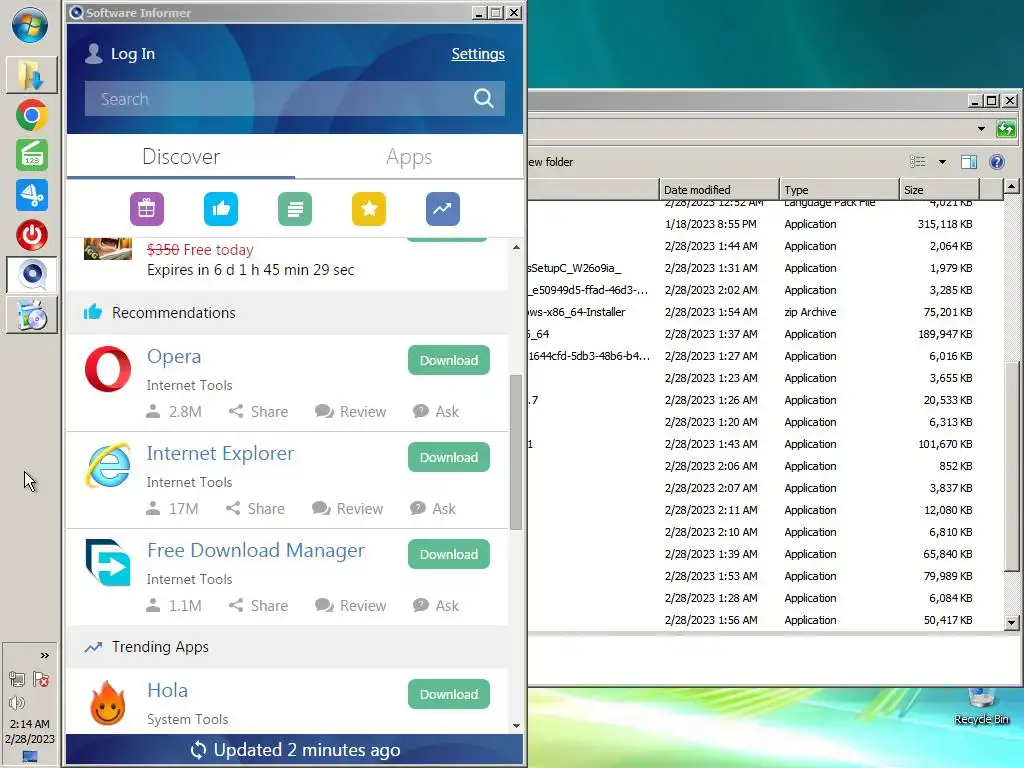Screen dimensions: 1024x768
Task: Open Chrome from the left taskbar
Action: pos(31,116)
